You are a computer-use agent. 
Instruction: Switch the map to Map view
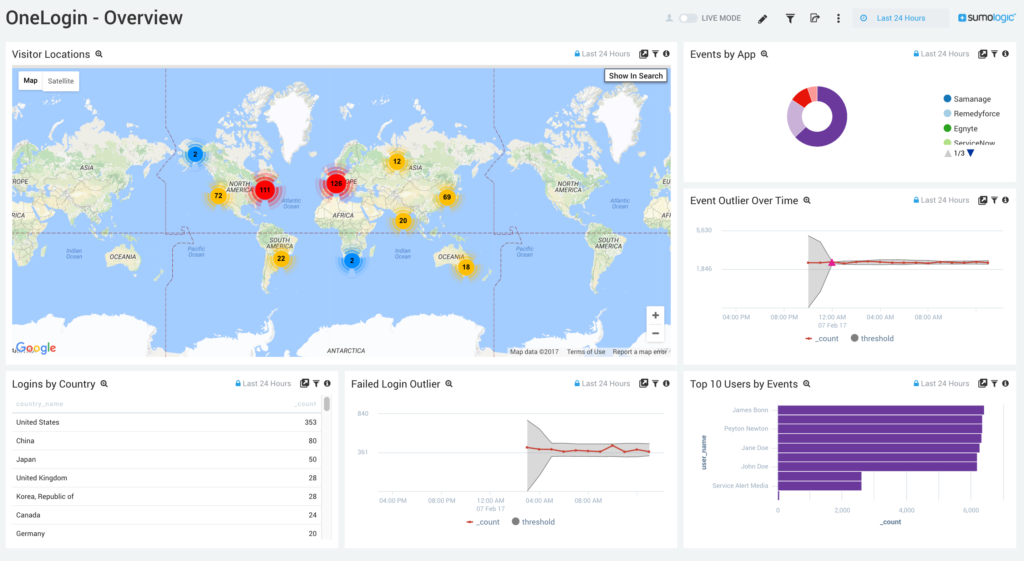tap(31, 81)
